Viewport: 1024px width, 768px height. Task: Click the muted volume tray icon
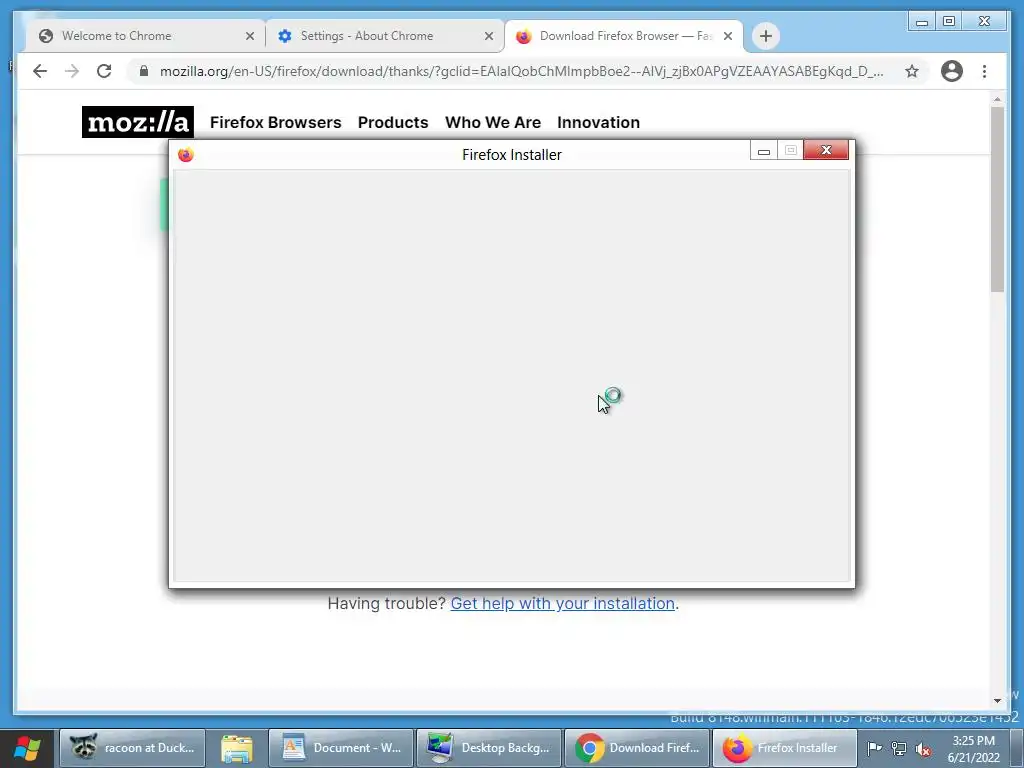pyautogui.click(x=923, y=749)
